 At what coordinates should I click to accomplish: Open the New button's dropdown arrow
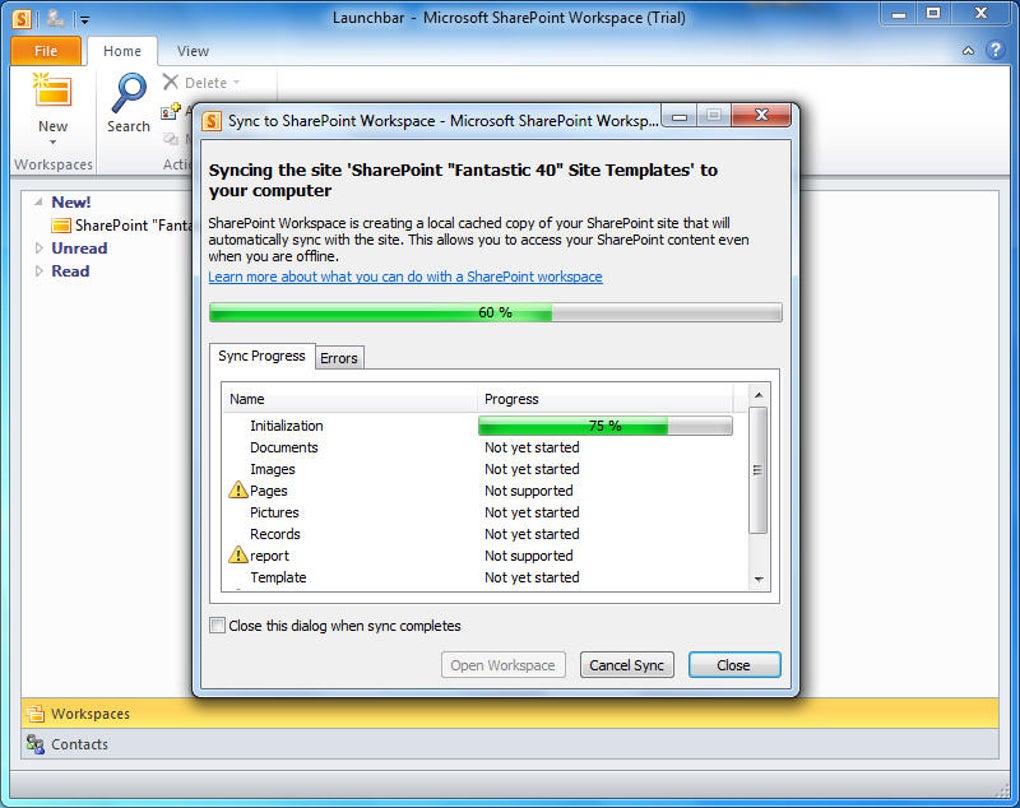pyautogui.click(x=53, y=142)
